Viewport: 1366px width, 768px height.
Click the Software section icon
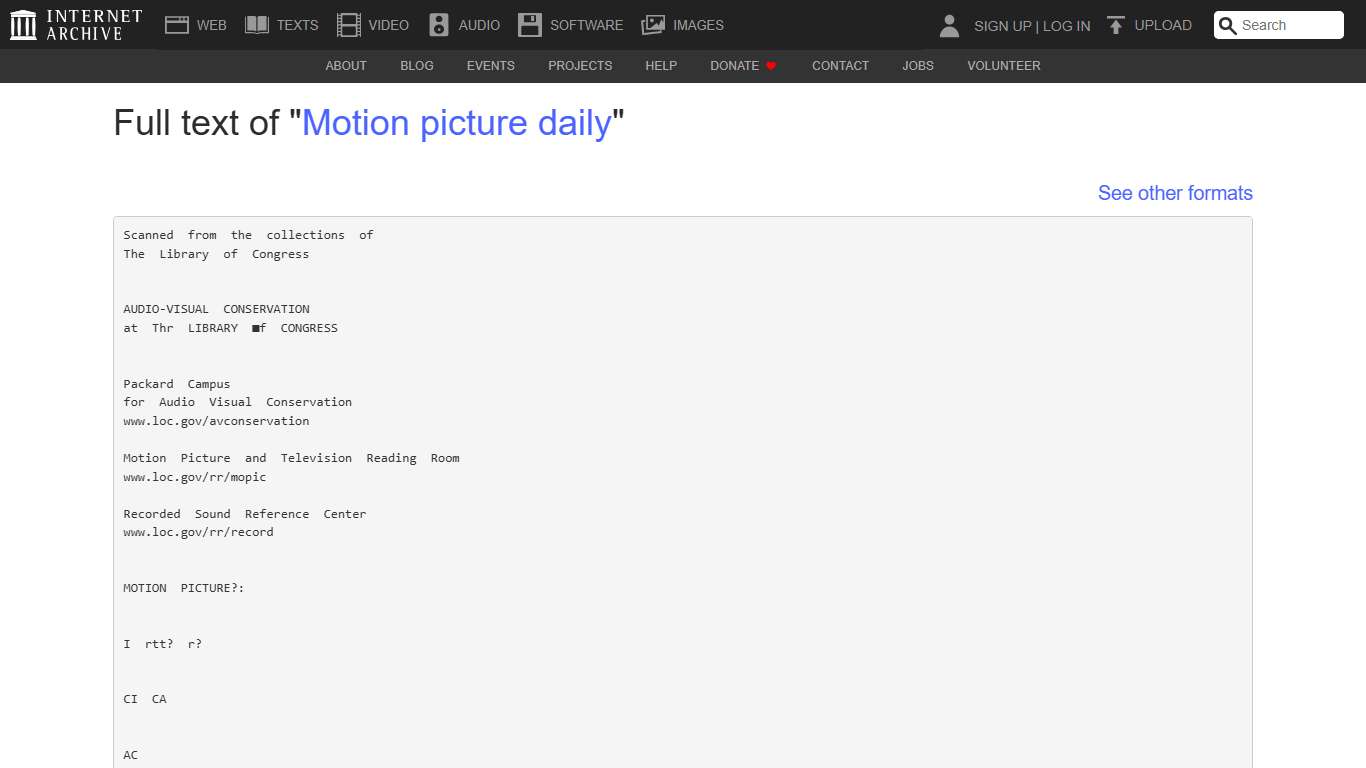pos(530,24)
